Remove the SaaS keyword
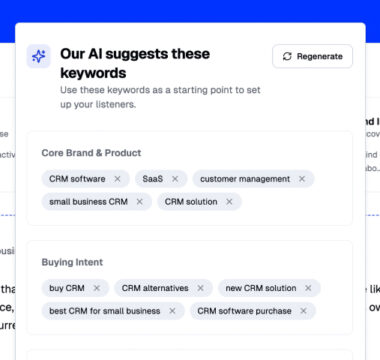380x360 pixels. pyautogui.click(x=175, y=179)
